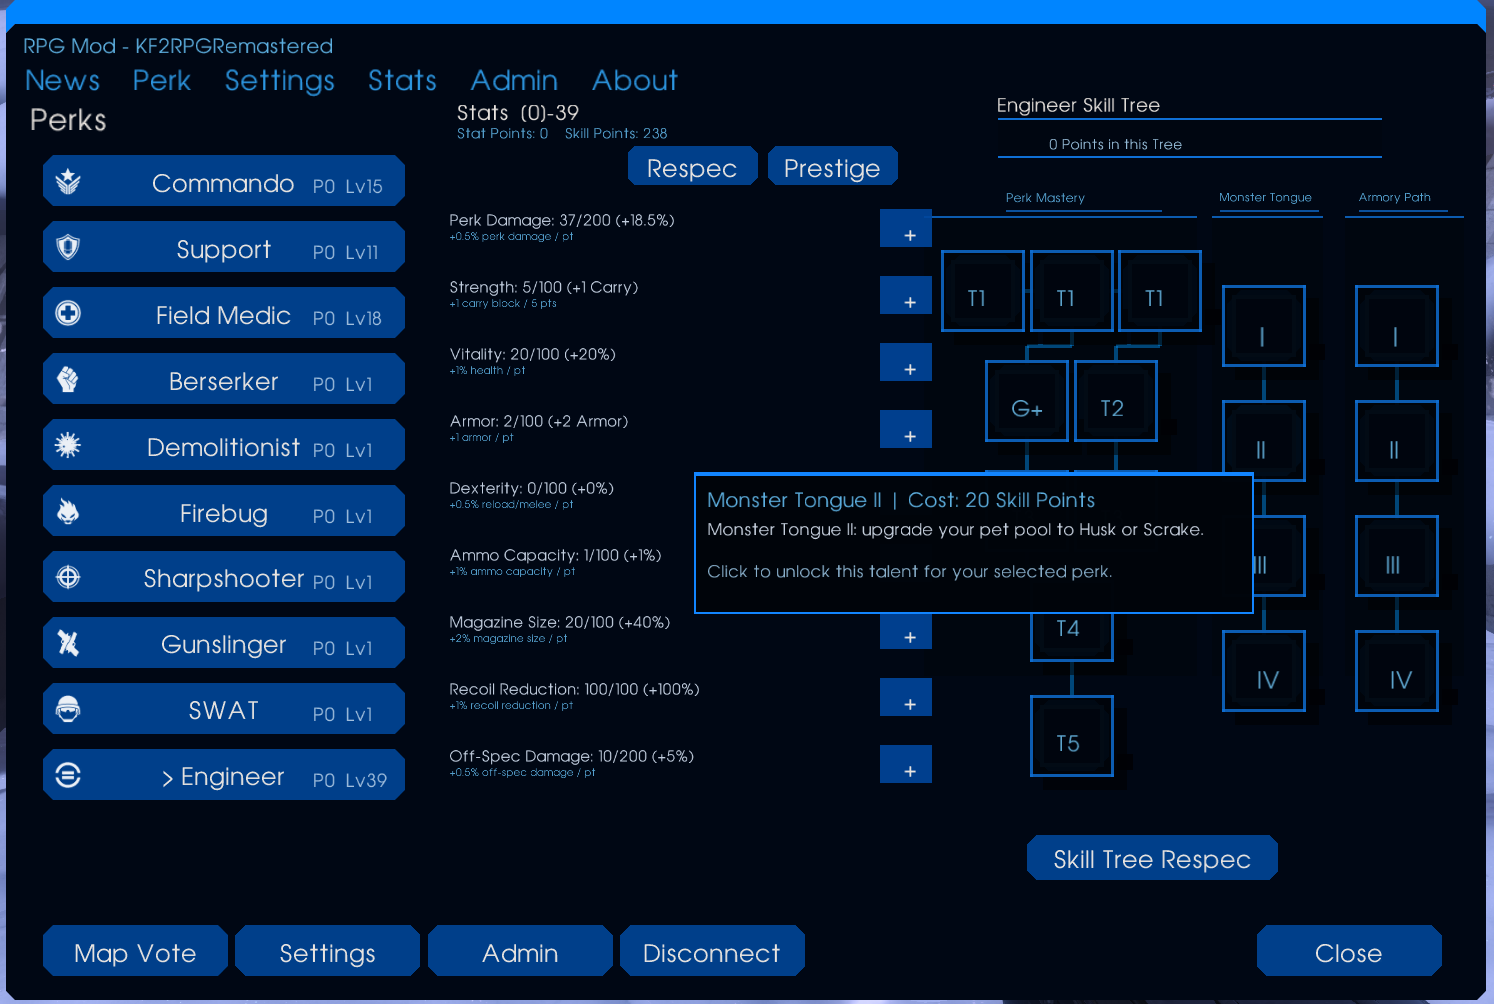Click the Field Medic cross icon
Screen dimensions: 1494x1004
tap(68, 313)
